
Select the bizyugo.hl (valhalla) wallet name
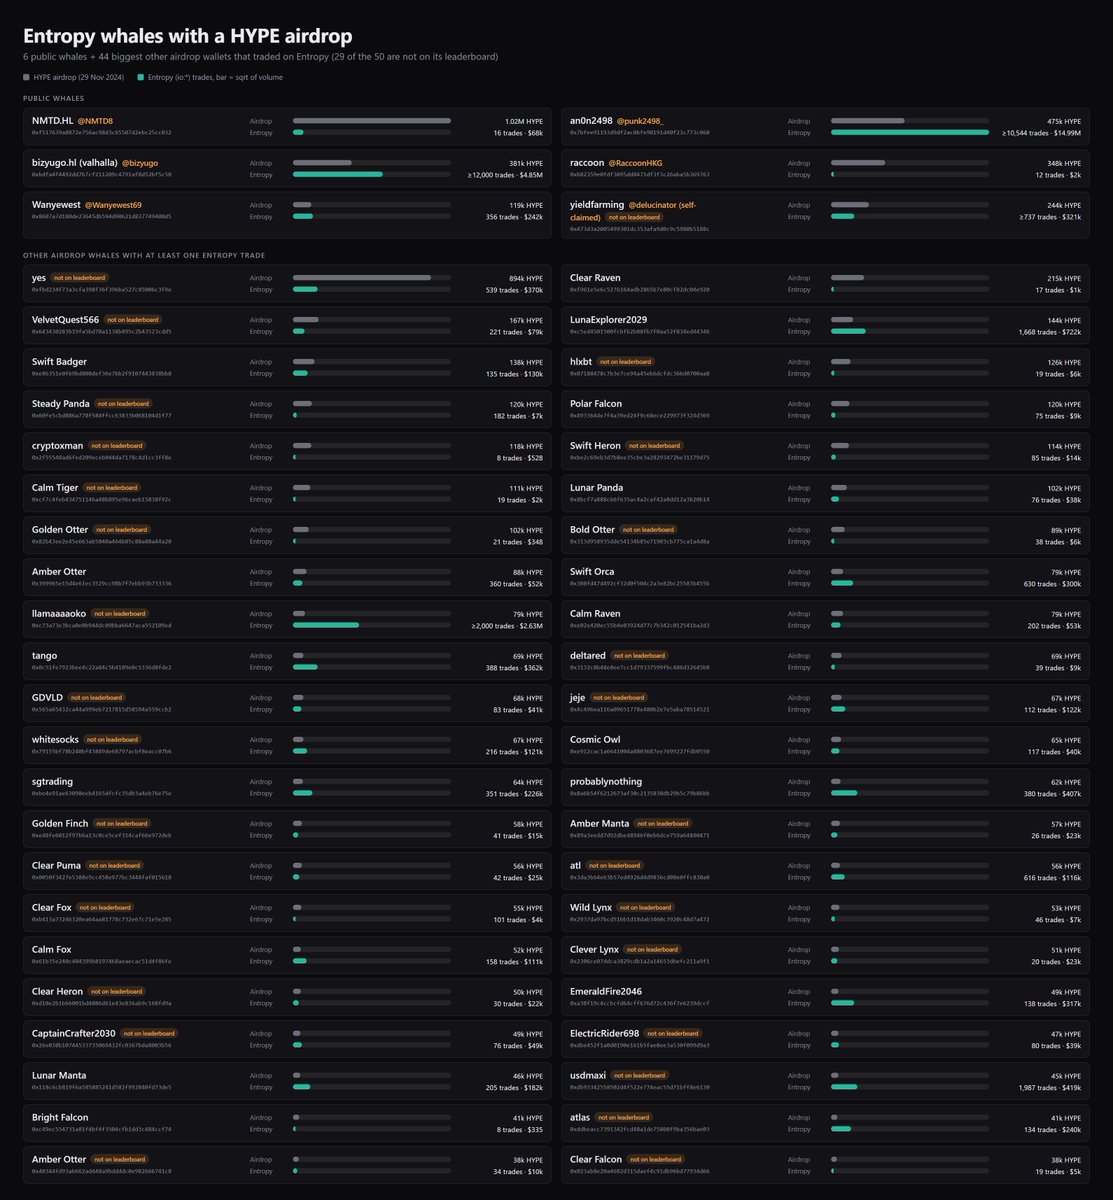75,163
